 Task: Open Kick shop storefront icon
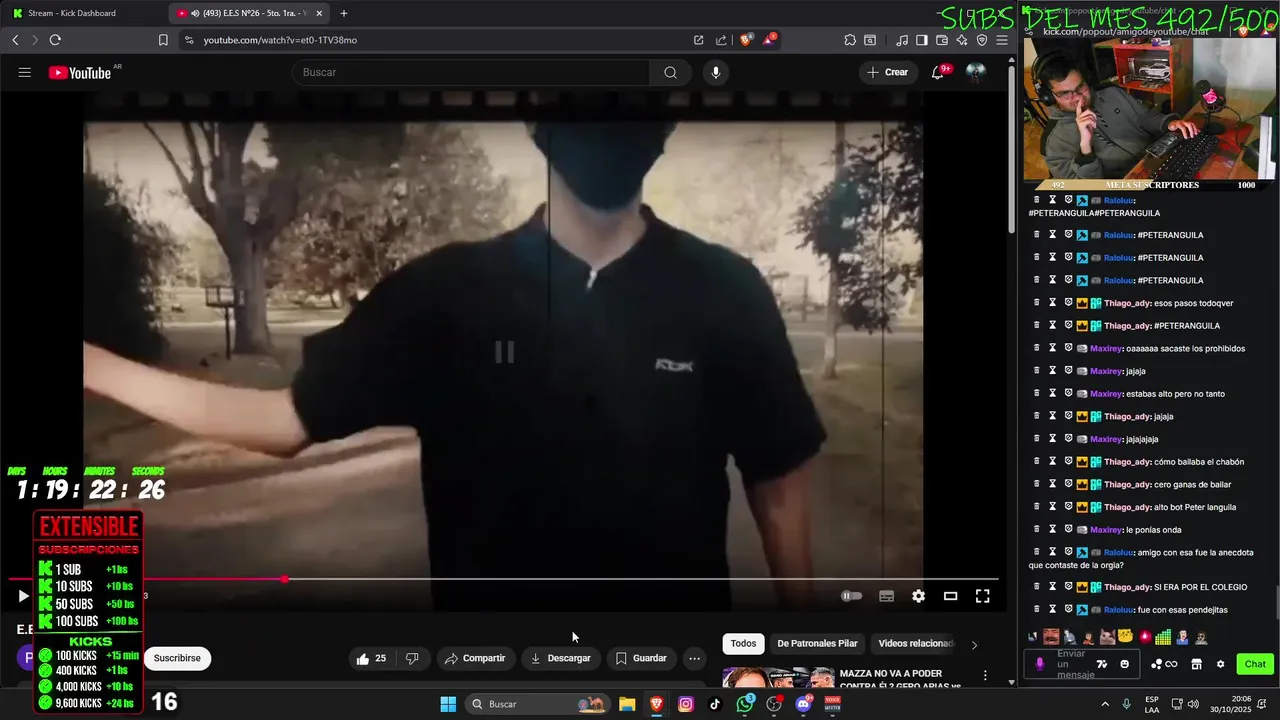click(1196, 664)
